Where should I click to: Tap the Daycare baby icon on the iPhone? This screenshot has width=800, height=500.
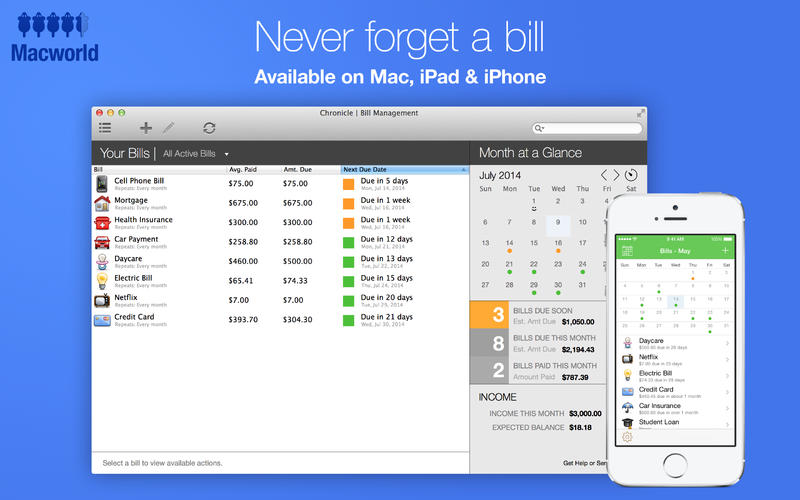click(x=628, y=343)
